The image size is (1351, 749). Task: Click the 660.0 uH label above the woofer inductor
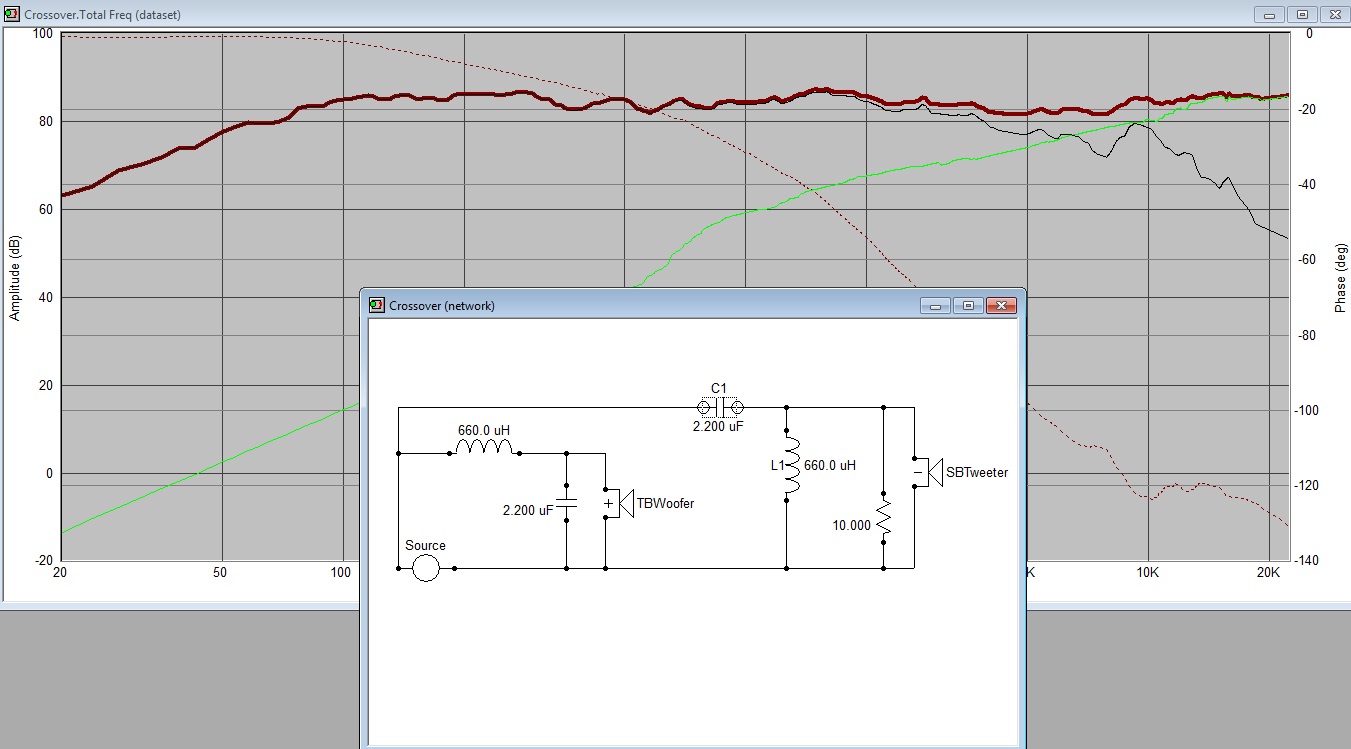(x=484, y=430)
